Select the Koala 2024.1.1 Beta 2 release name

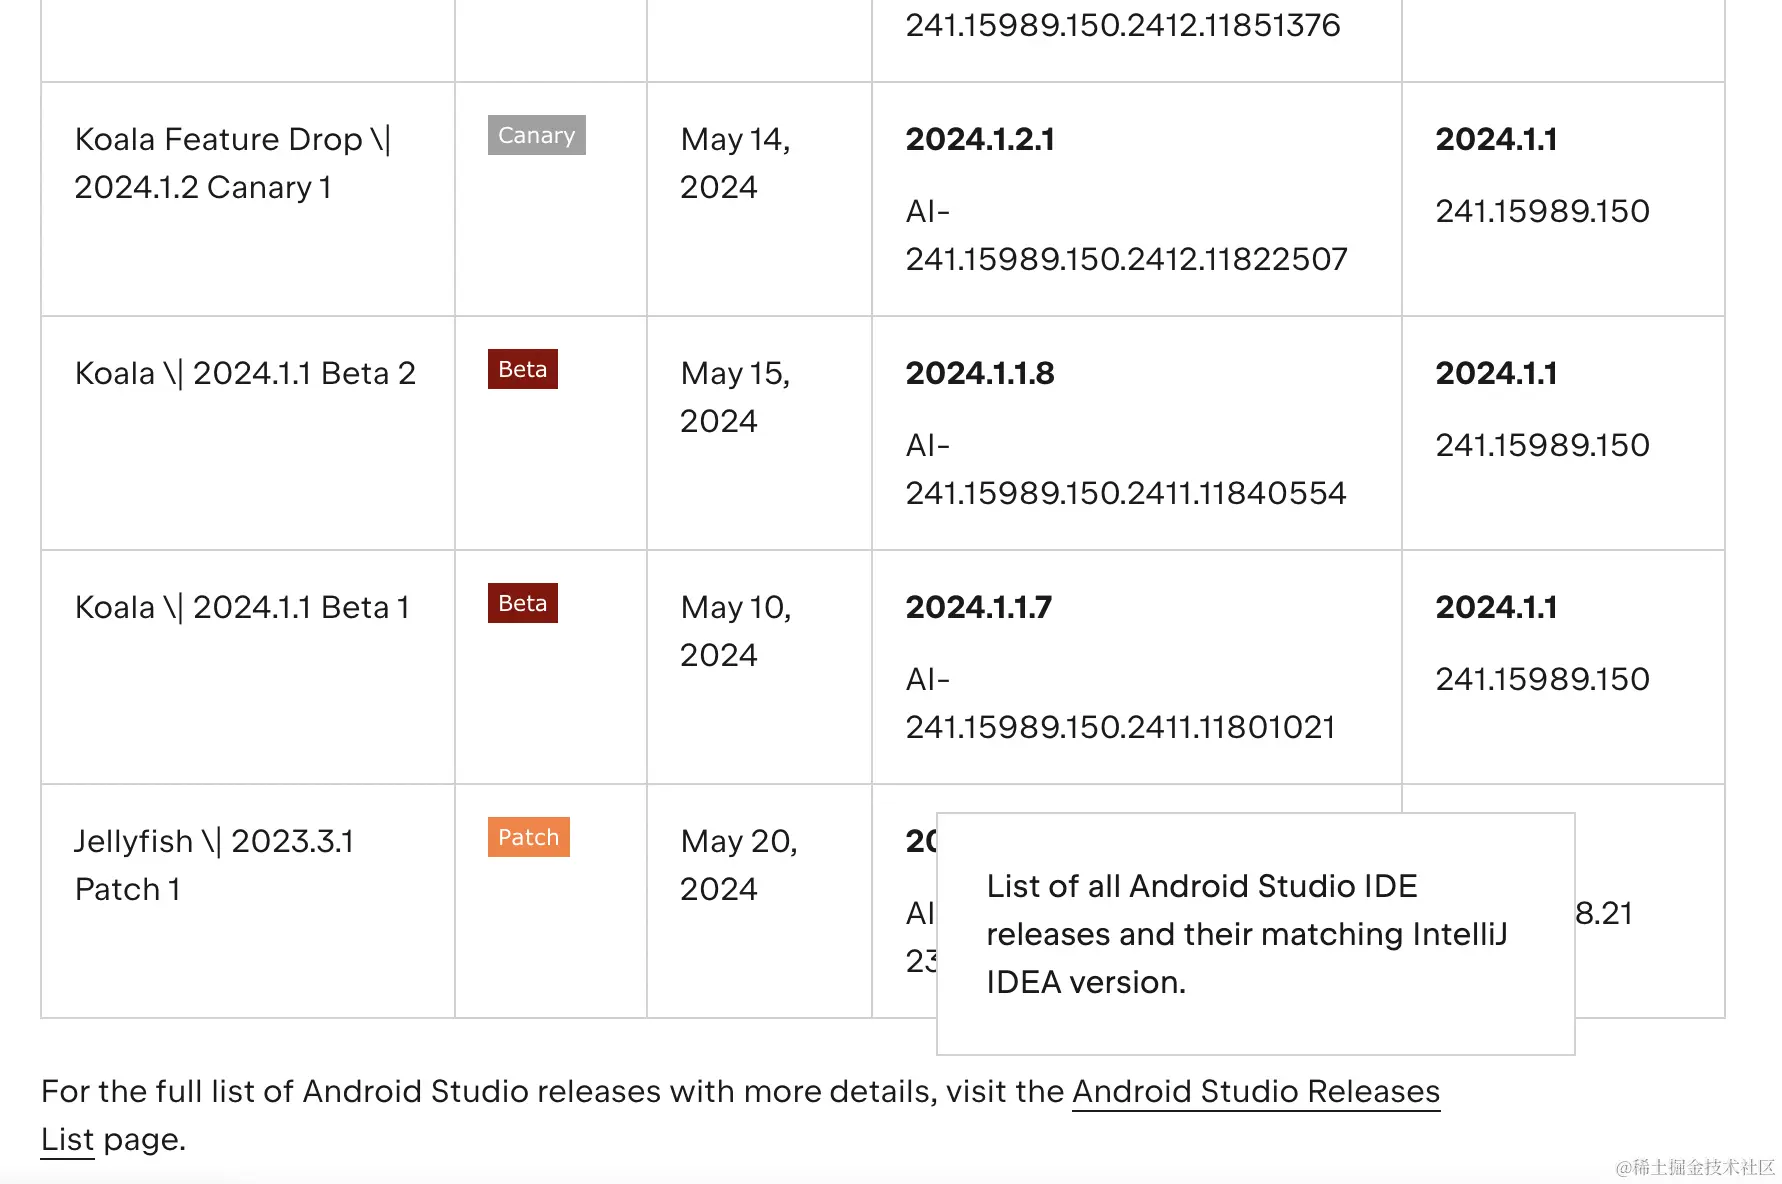[245, 374]
